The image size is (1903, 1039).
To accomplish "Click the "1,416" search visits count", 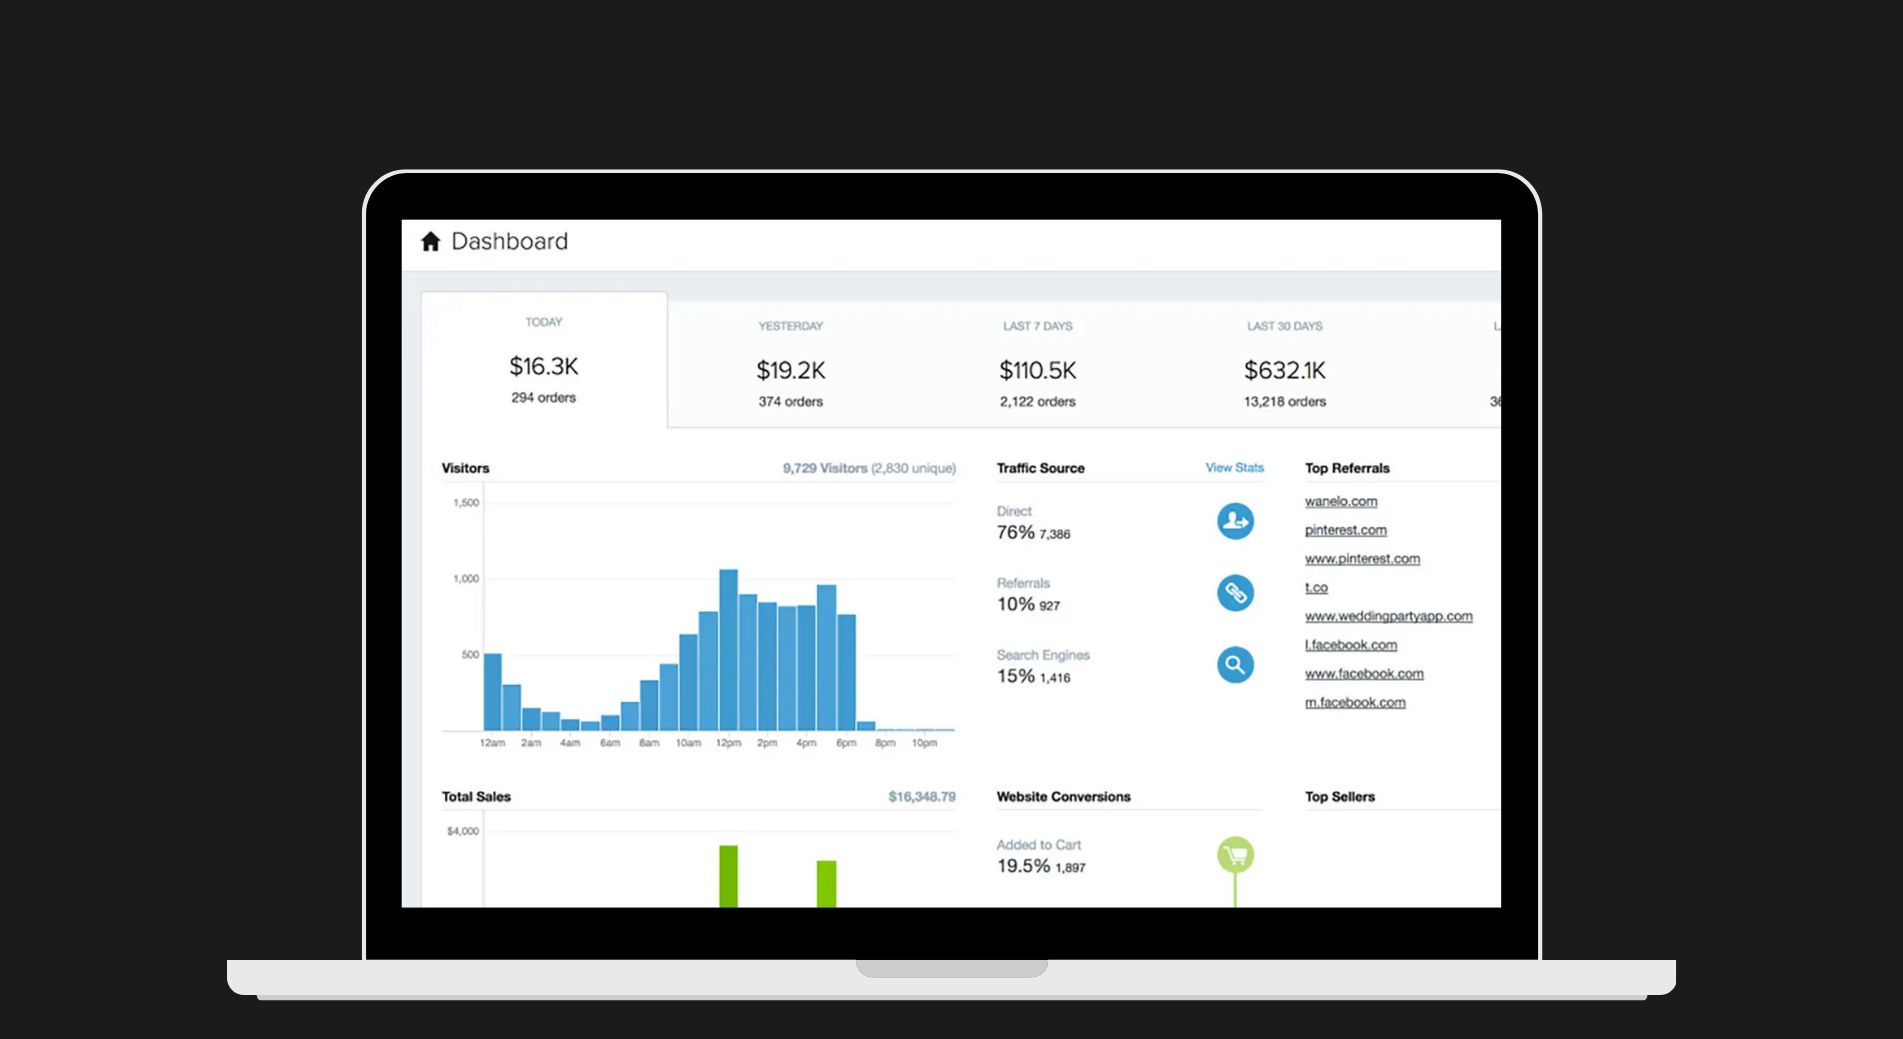I will click(x=1055, y=678).
